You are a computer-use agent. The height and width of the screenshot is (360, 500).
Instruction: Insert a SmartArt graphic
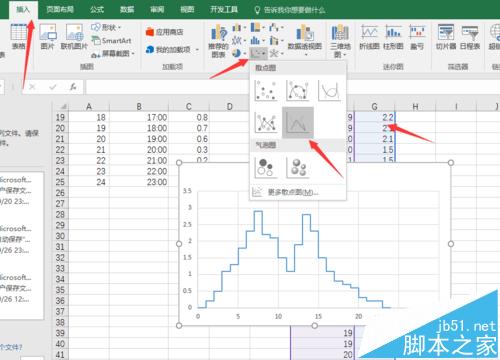pyautogui.click(x=112, y=41)
